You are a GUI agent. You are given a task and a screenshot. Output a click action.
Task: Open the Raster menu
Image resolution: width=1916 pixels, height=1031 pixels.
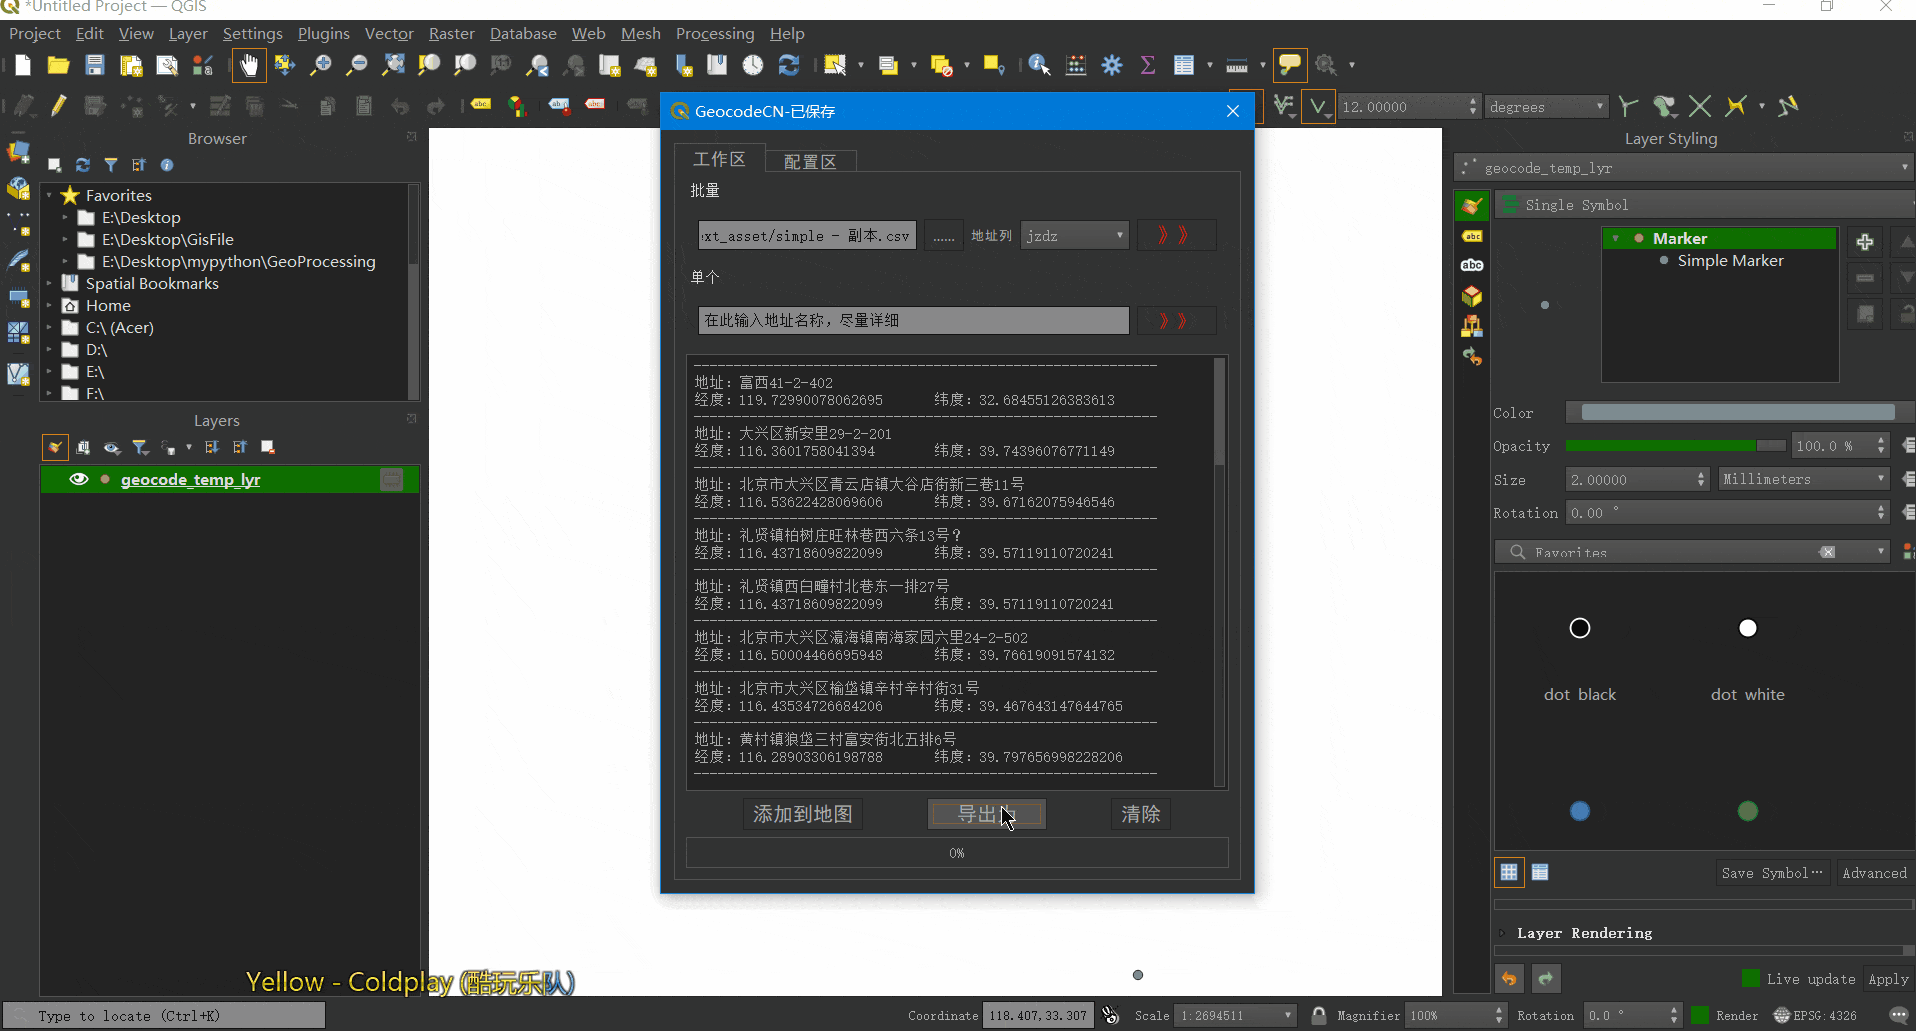pyautogui.click(x=452, y=34)
